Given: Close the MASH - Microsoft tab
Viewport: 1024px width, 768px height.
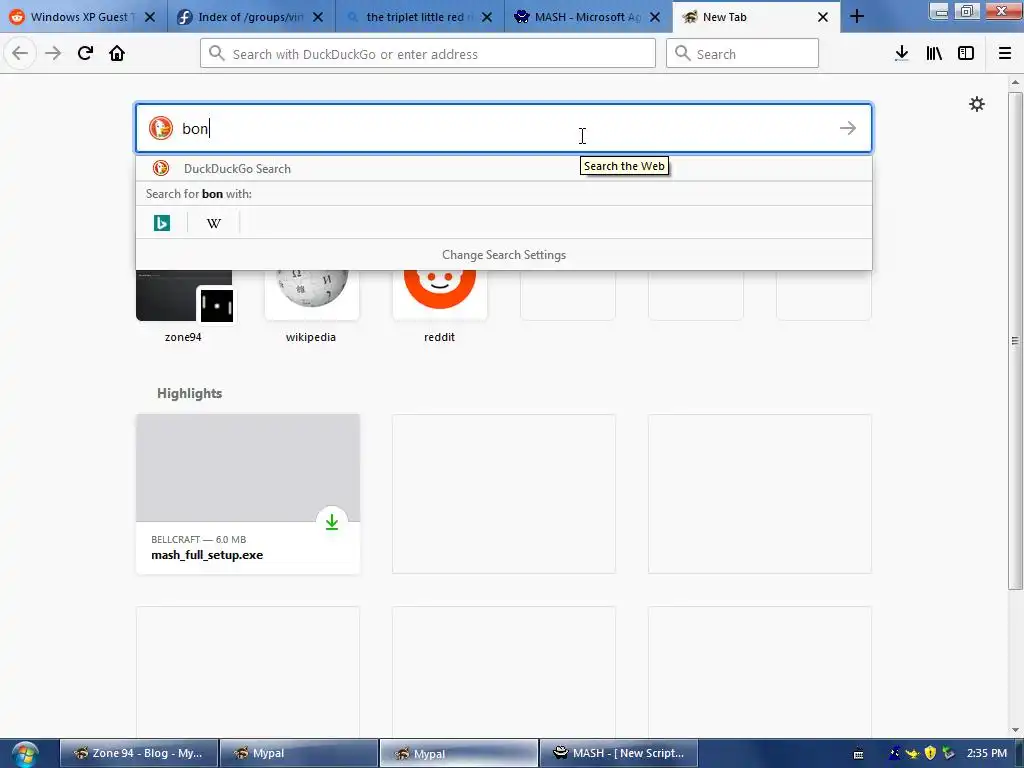Looking at the screenshot, I should [655, 17].
